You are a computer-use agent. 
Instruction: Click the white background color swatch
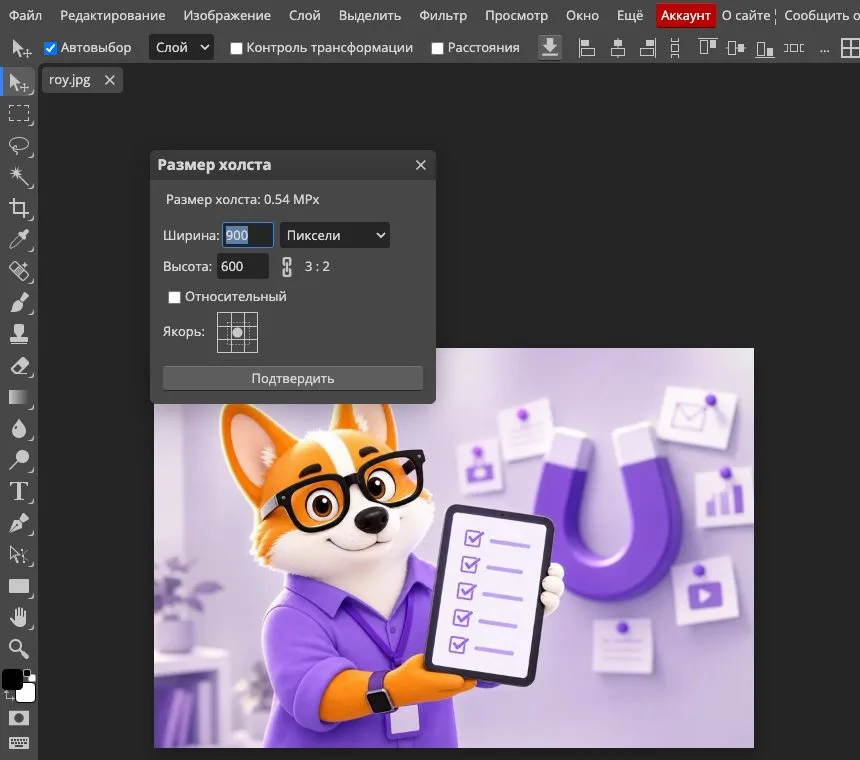(x=27, y=694)
